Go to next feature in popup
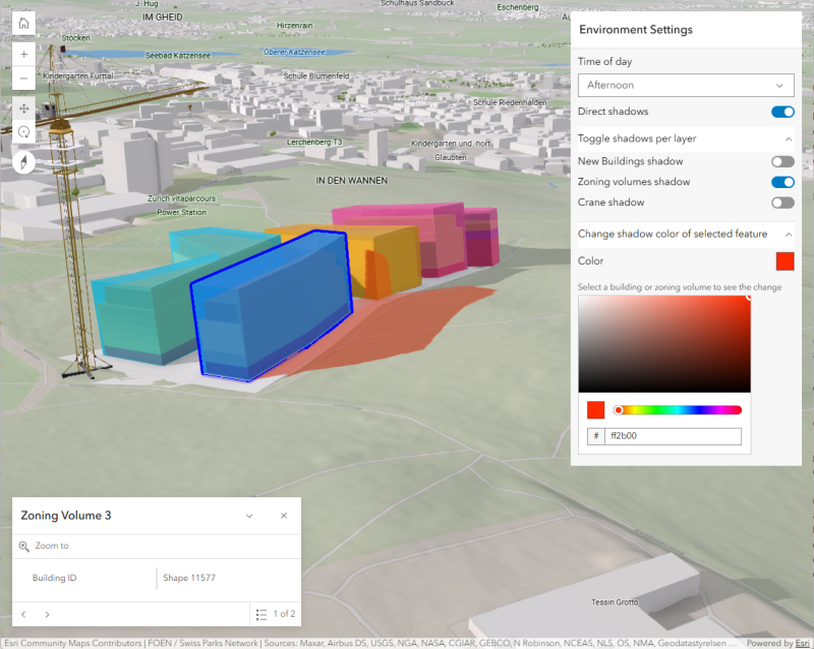 click(x=47, y=614)
